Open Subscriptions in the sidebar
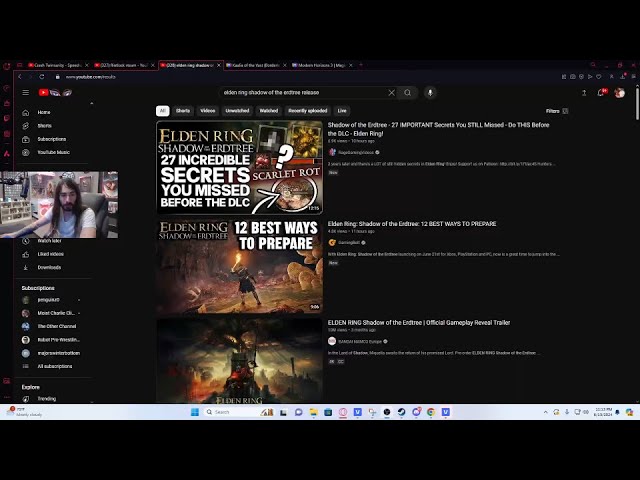Viewport: 640px width, 480px height. [x=53, y=139]
